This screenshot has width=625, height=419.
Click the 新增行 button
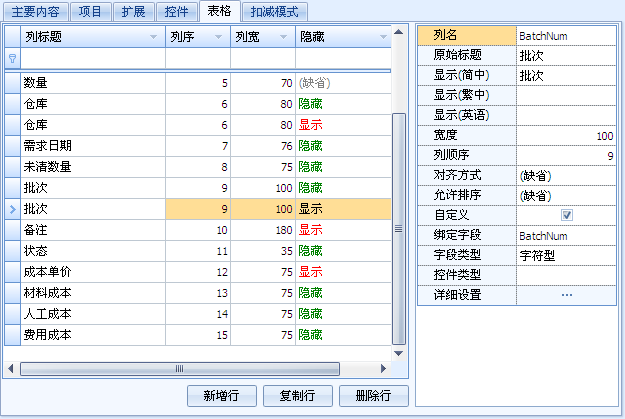pyautogui.click(x=221, y=395)
